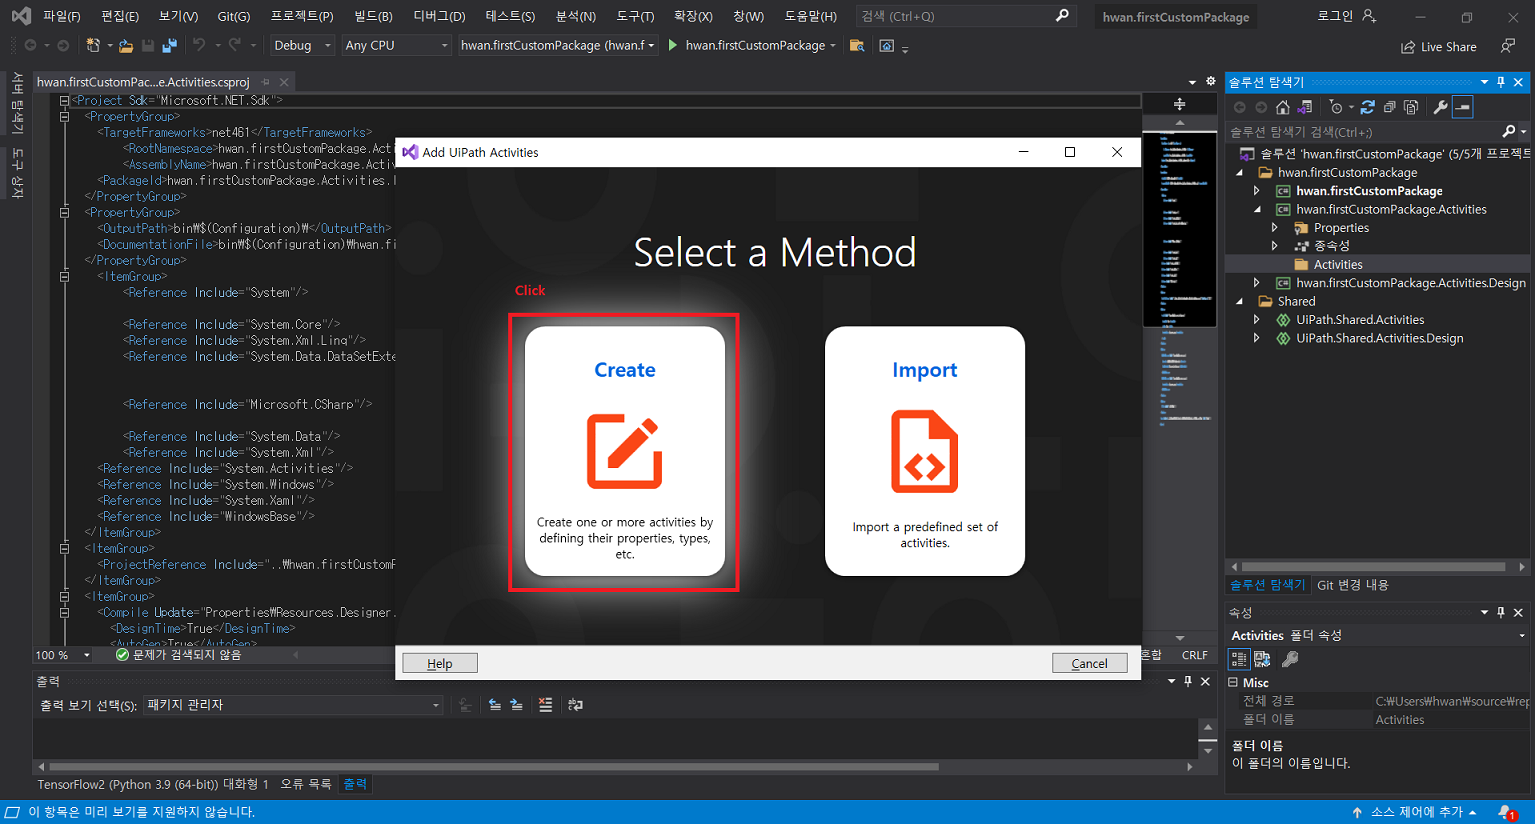Open the Debug configuration dropdown
Viewport: 1535px width, 824px height.
(302, 45)
